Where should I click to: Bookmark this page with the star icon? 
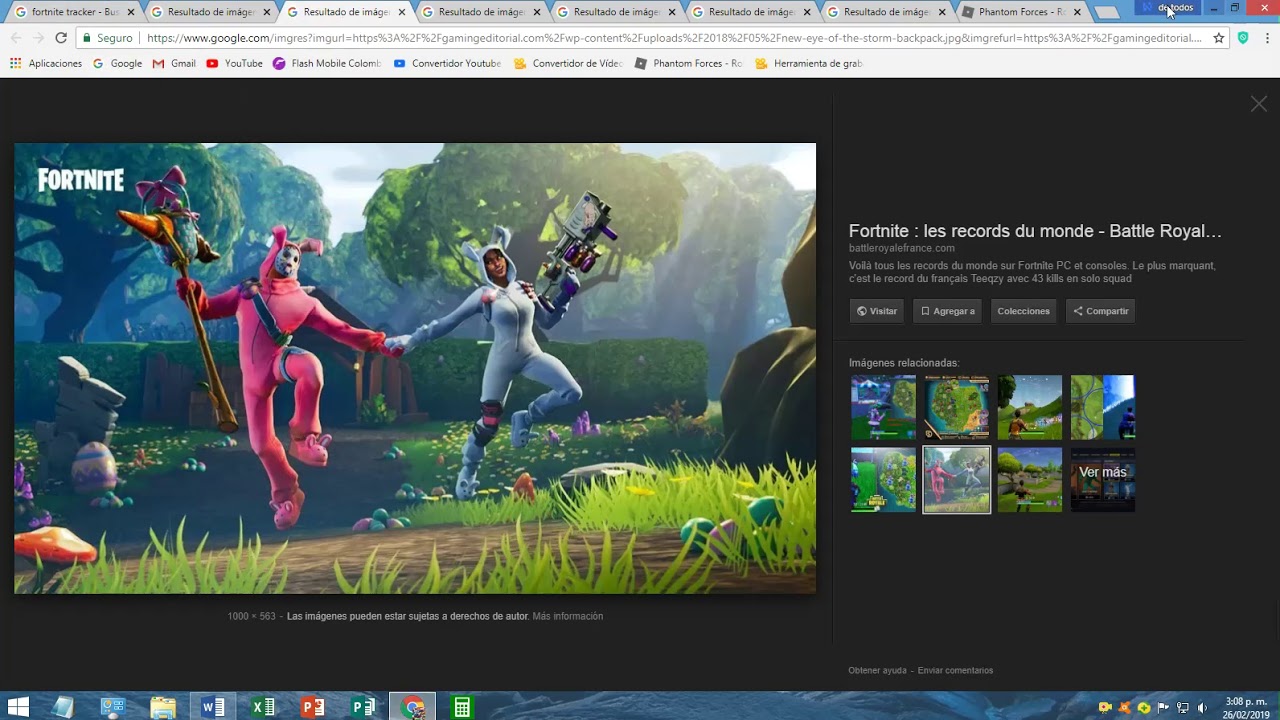coord(1219,38)
